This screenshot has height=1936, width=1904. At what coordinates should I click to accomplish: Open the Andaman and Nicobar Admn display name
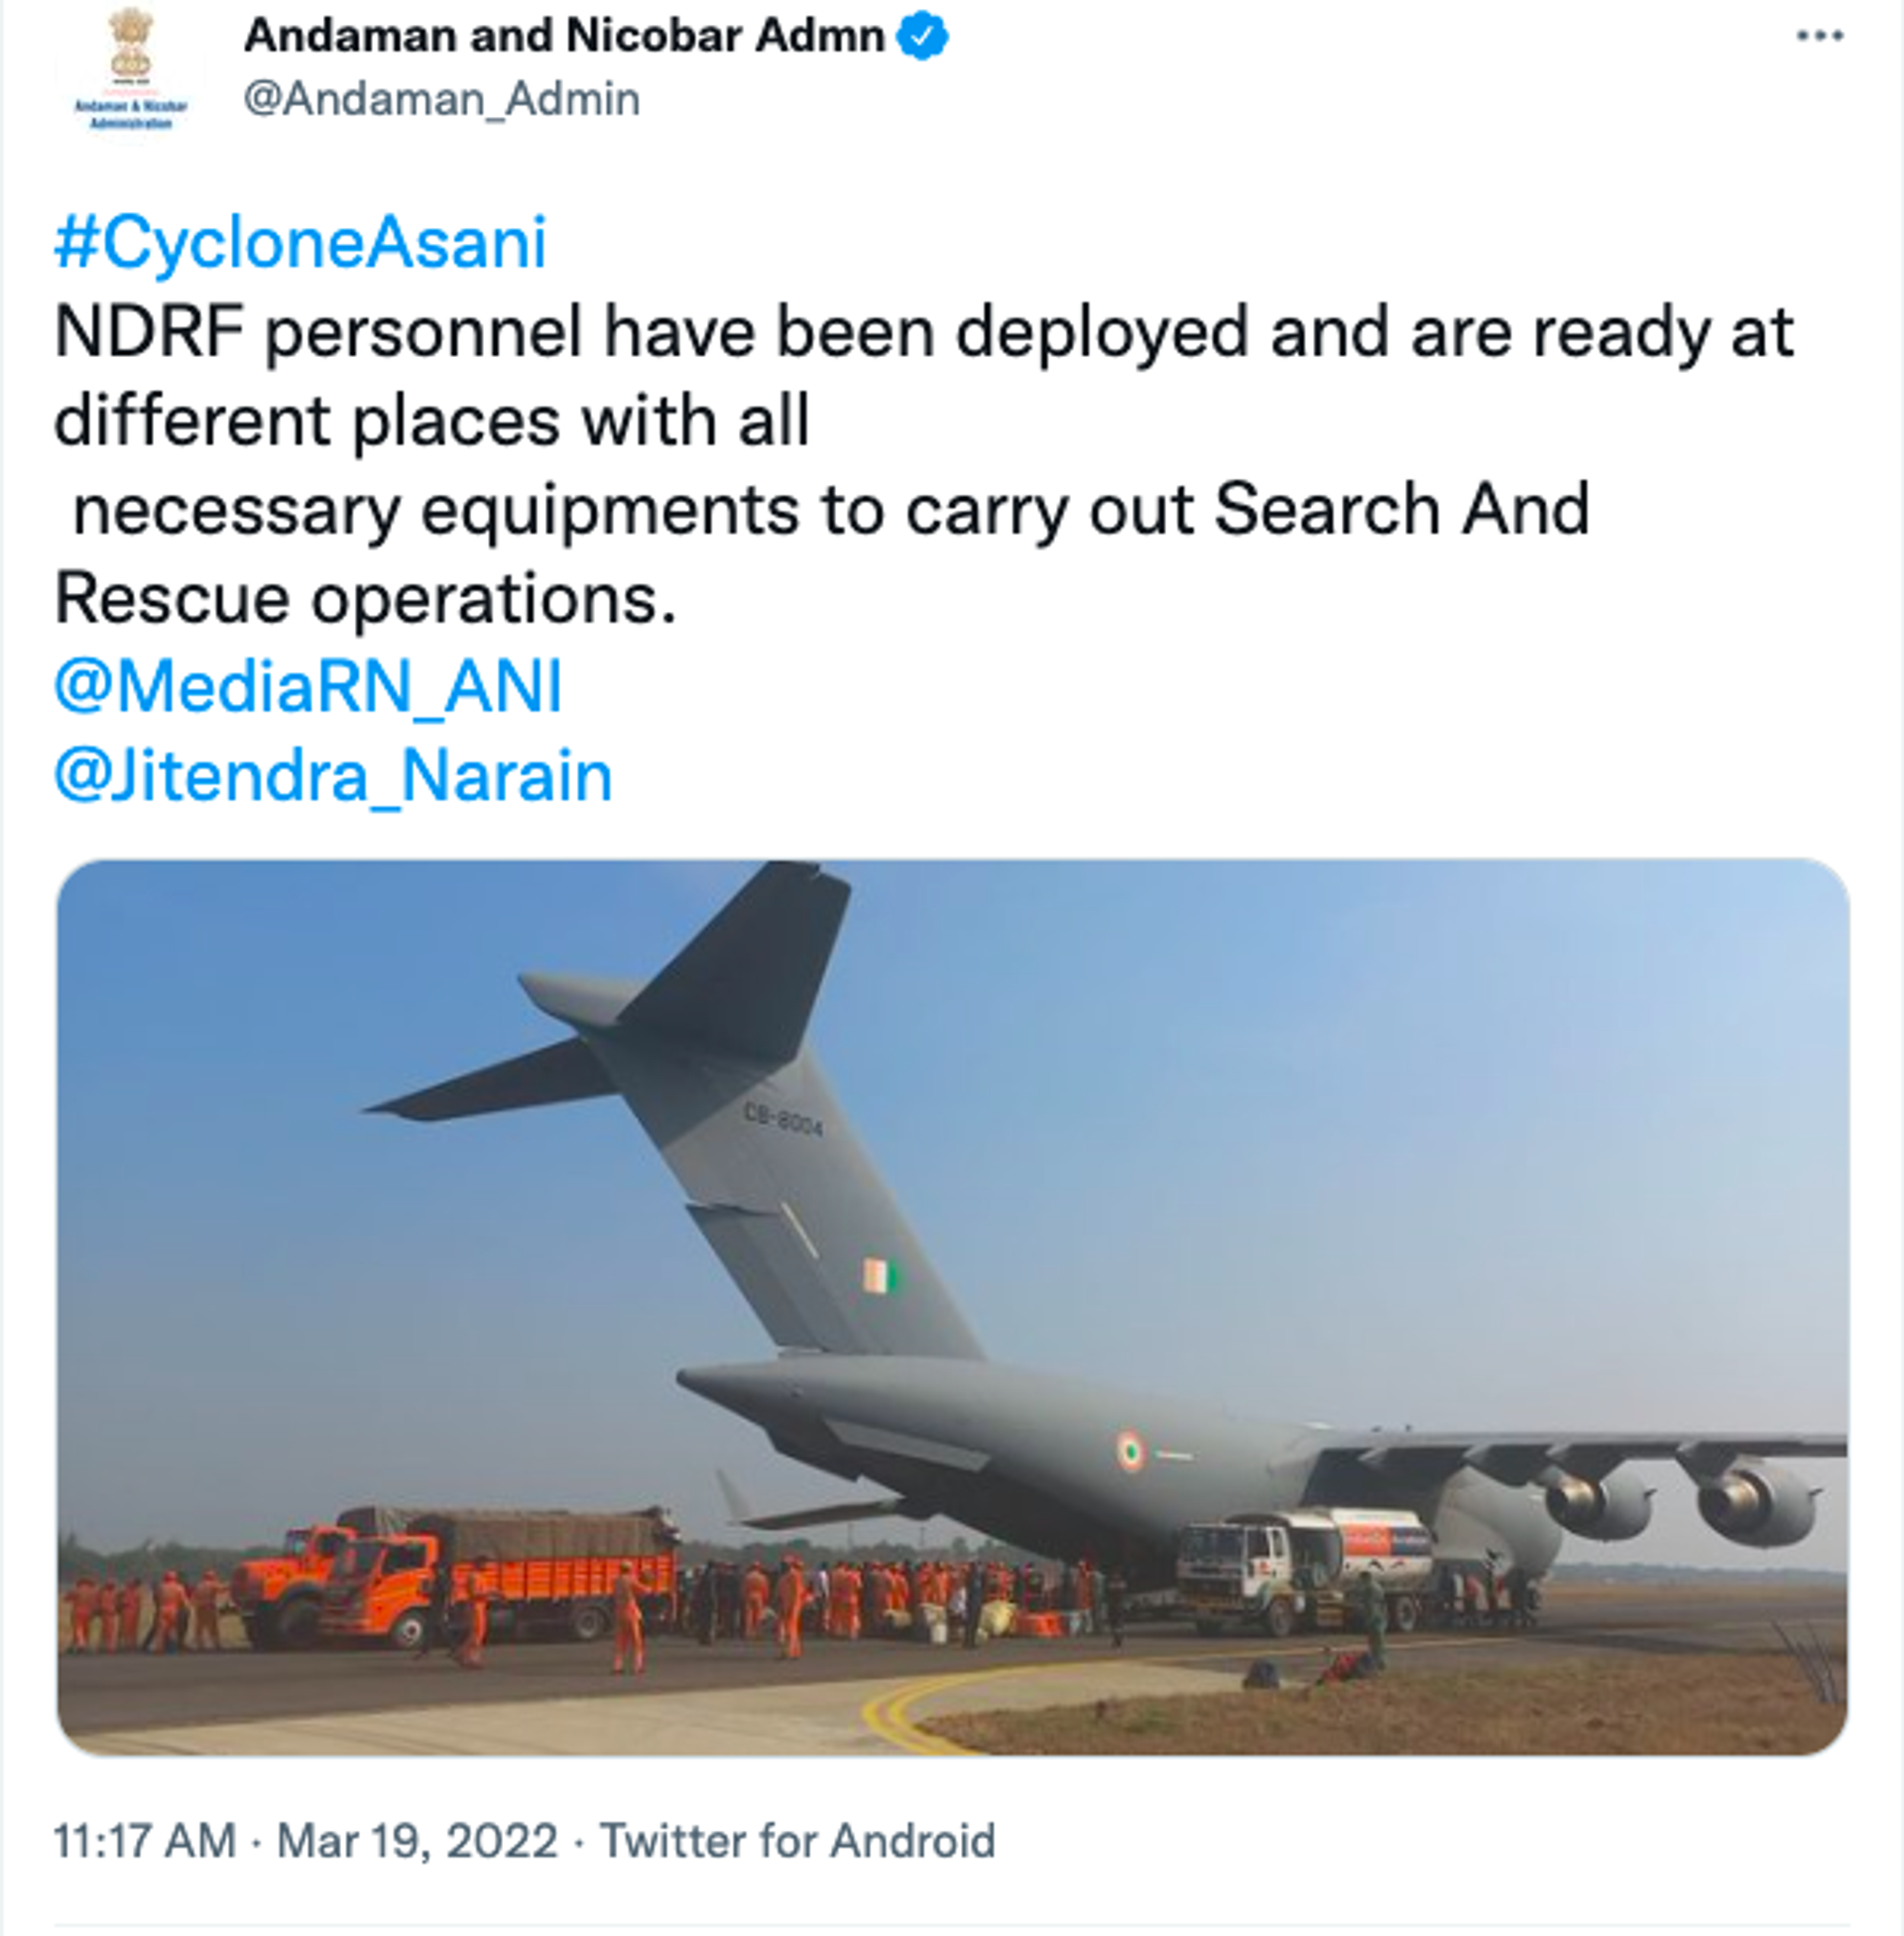tap(565, 36)
